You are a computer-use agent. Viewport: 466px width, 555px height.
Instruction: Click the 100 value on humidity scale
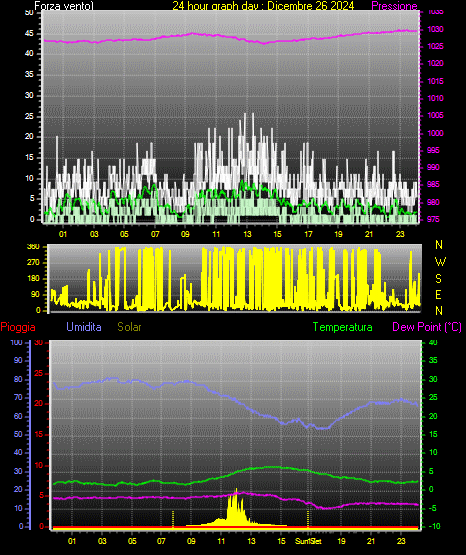(16, 343)
